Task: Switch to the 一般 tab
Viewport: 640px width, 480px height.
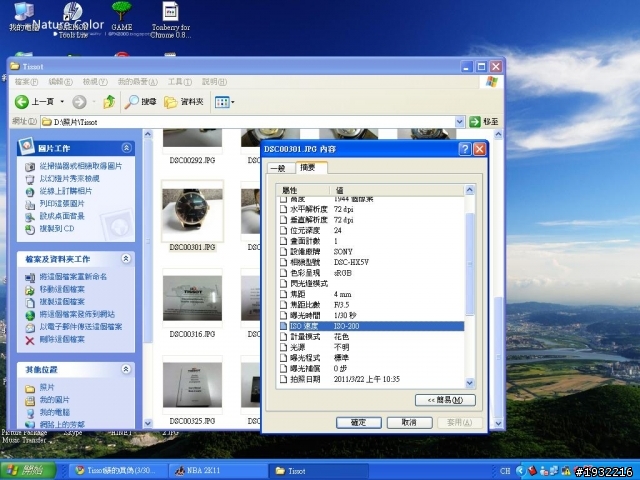Action: click(x=278, y=168)
